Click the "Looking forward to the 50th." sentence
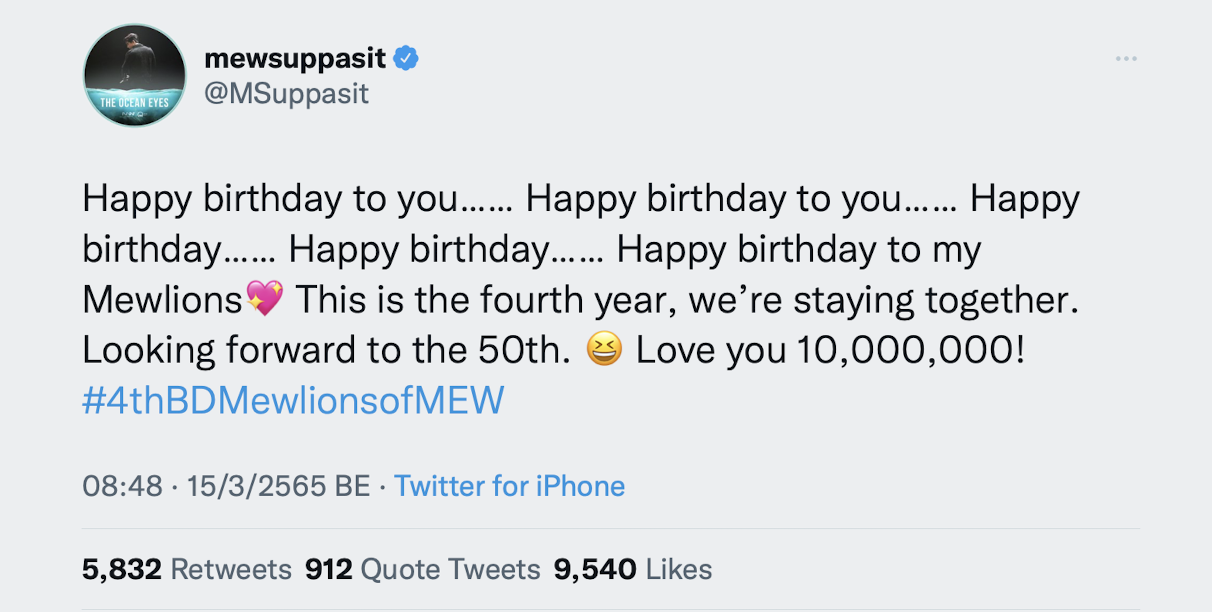1212x612 pixels. point(327,350)
